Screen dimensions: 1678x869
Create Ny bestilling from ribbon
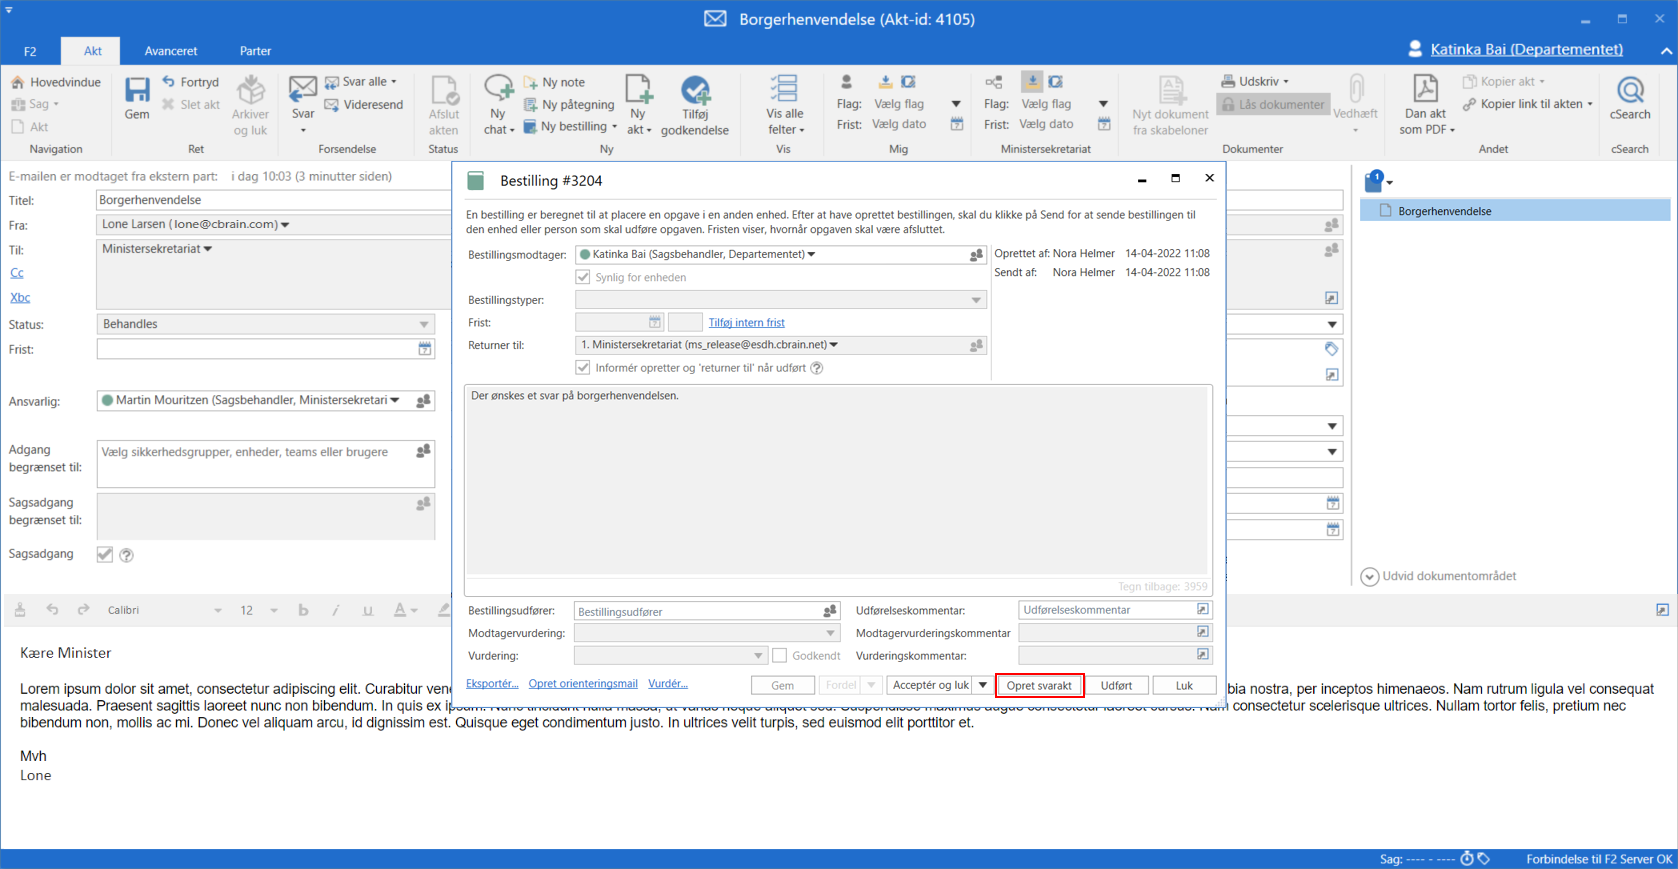(570, 126)
